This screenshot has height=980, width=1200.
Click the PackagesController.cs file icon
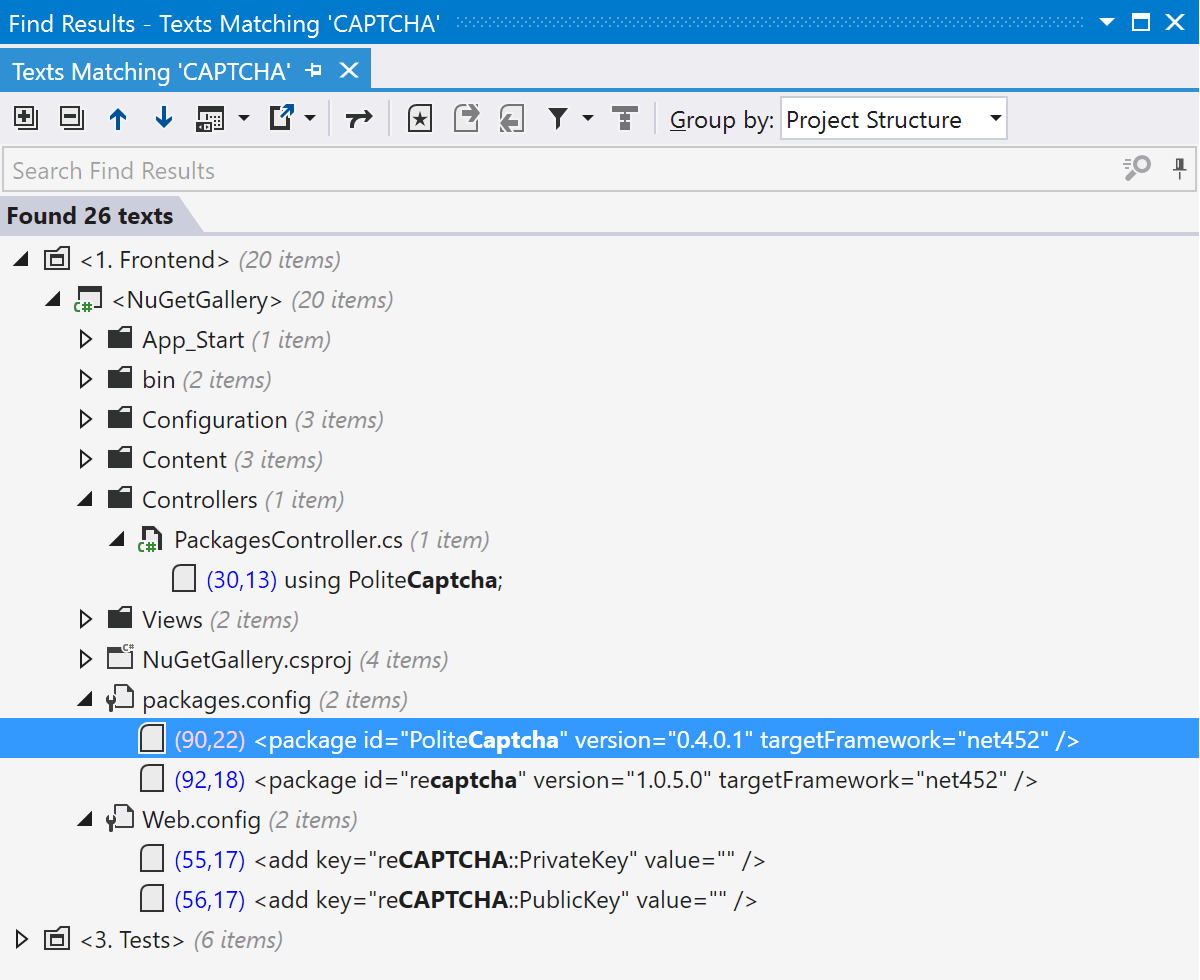149,540
